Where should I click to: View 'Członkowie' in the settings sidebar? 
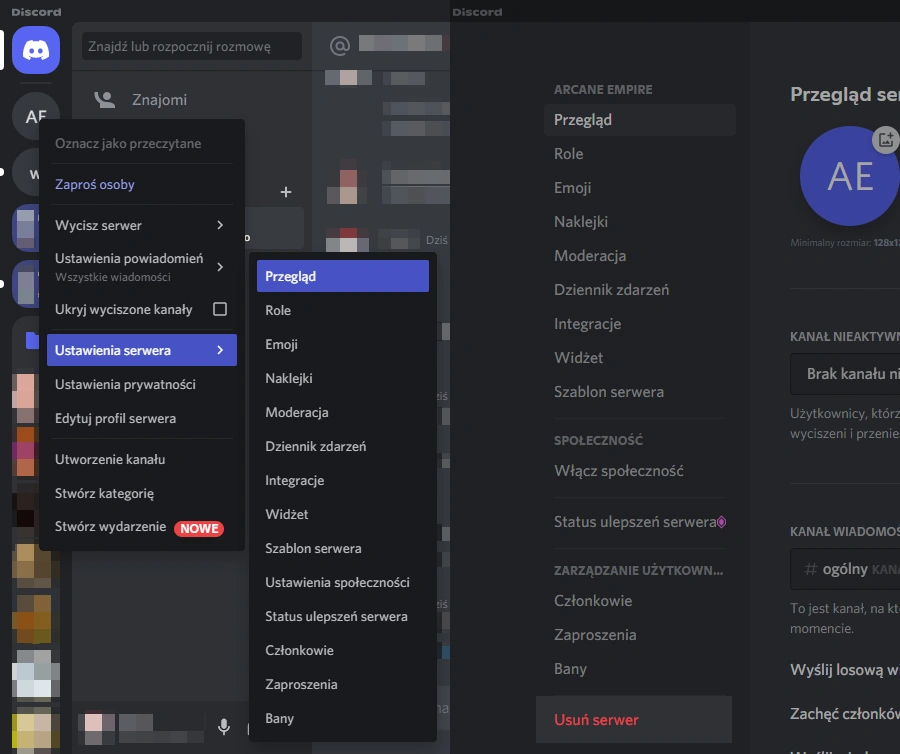coord(639,601)
